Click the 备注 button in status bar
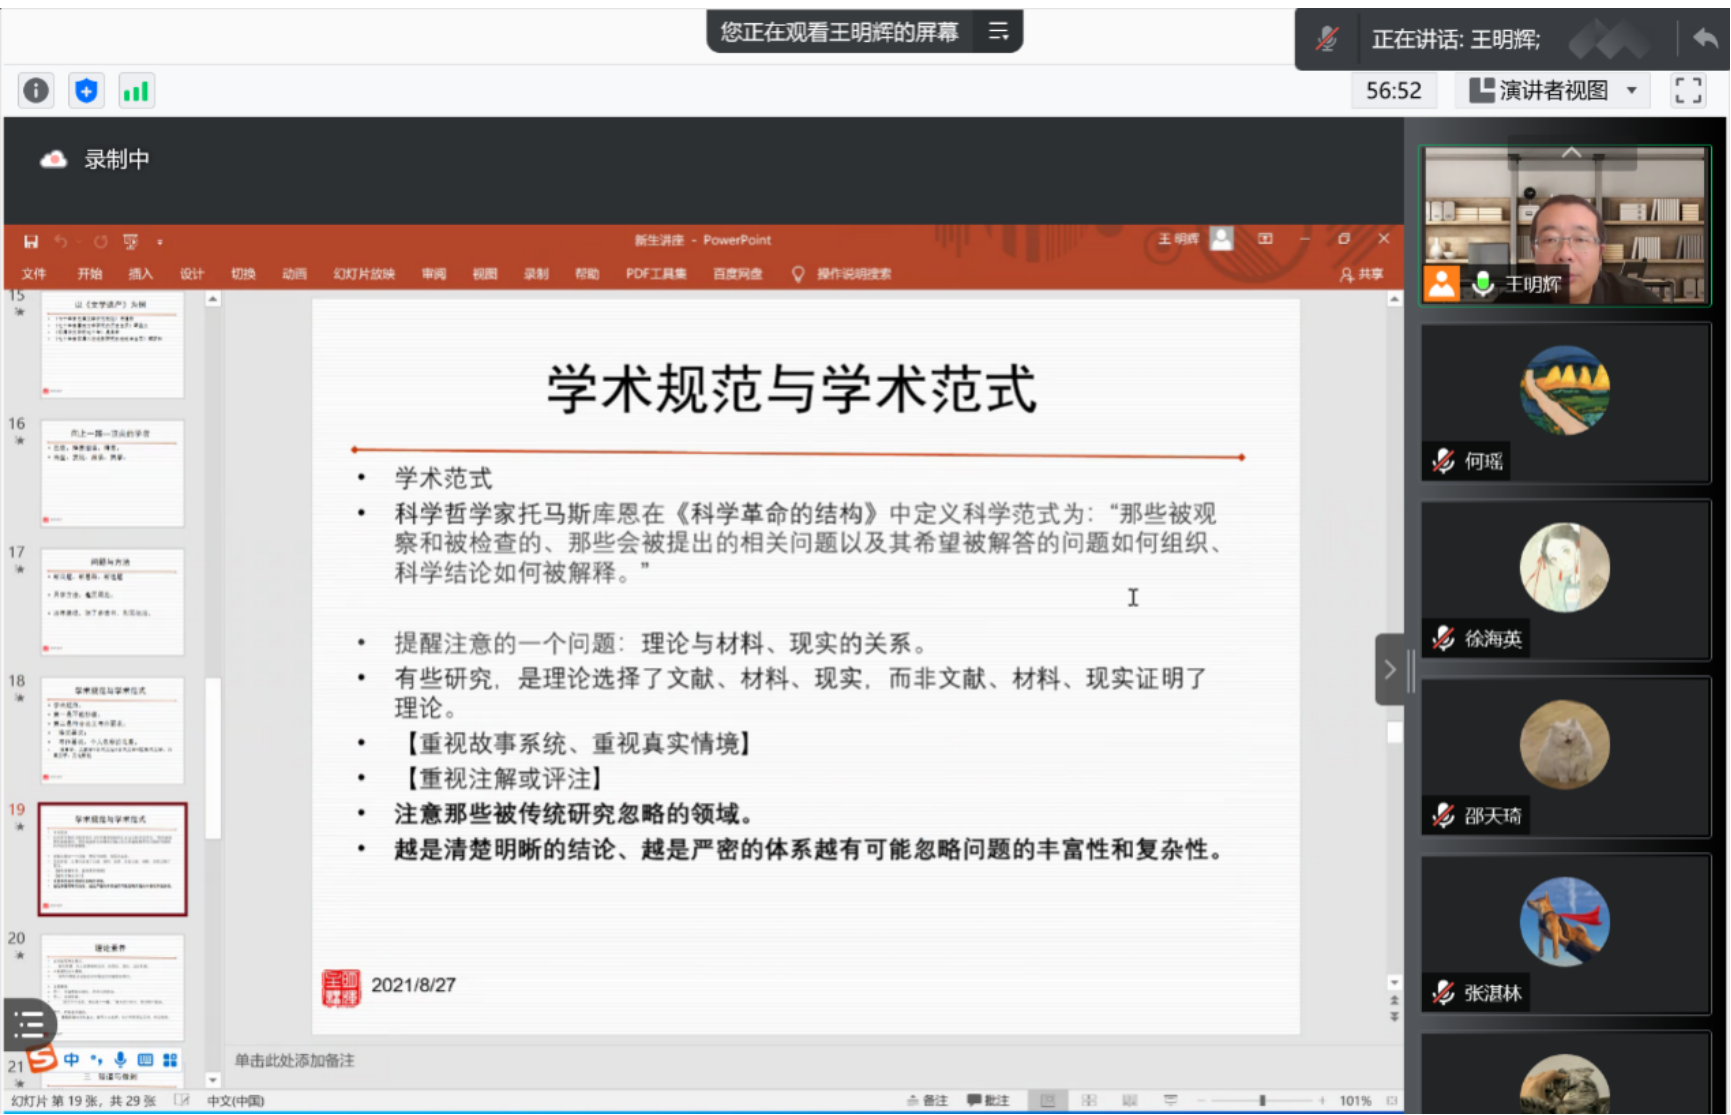The image size is (1731, 1115). click(927, 1100)
